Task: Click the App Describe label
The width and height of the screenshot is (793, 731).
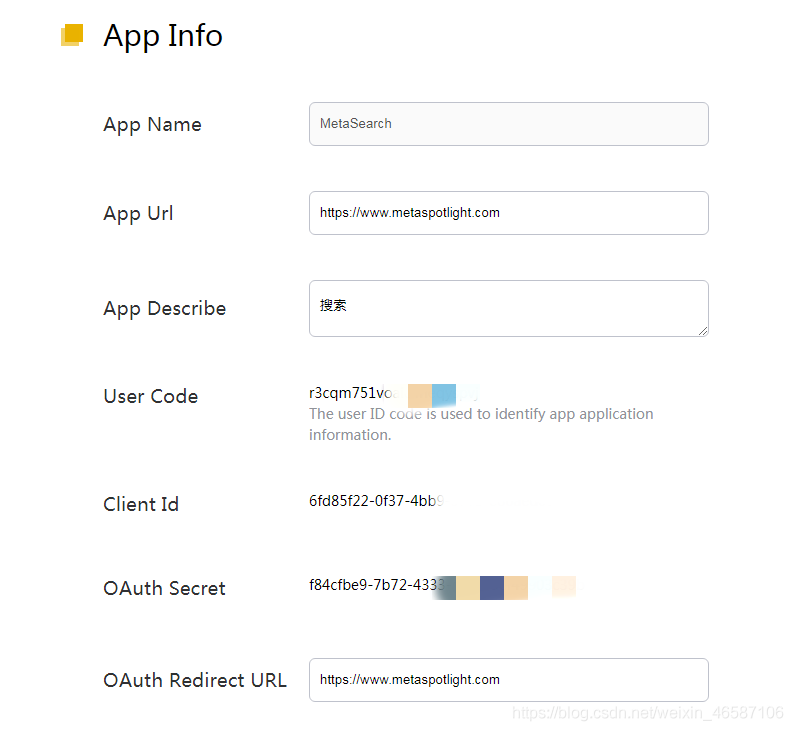Action: point(164,309)
